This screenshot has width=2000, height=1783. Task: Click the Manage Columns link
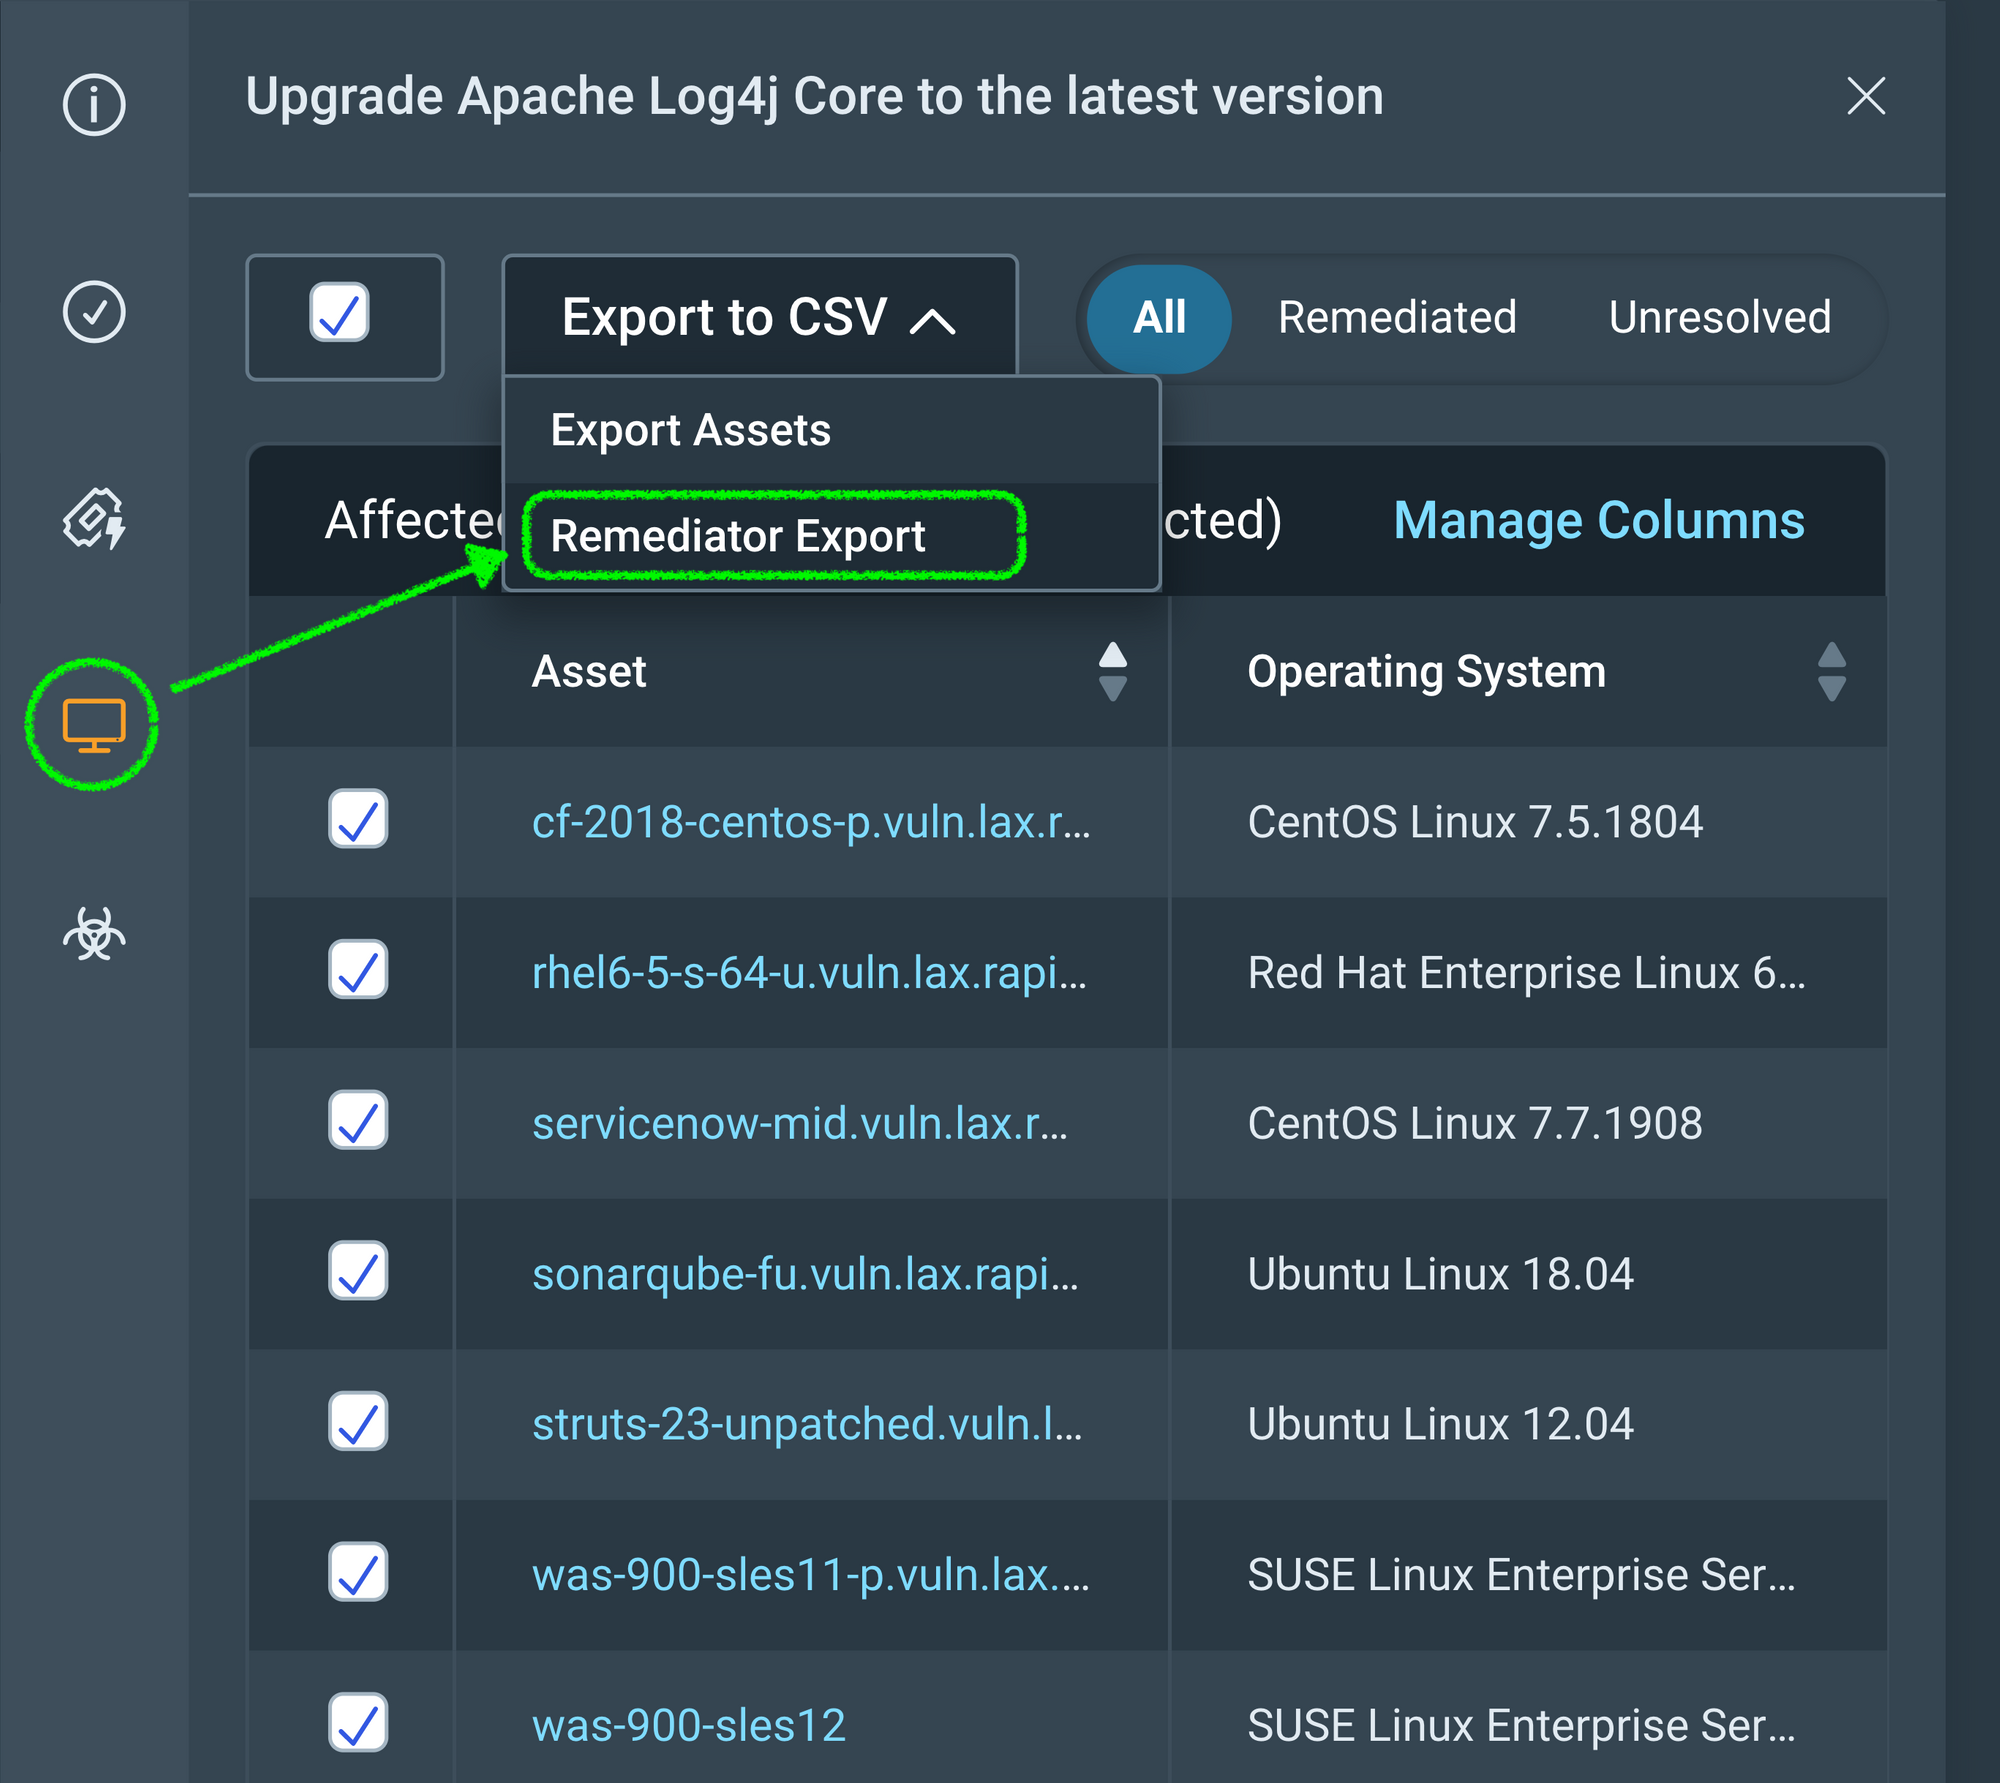pyautogui.click(x=1598, y=521)
